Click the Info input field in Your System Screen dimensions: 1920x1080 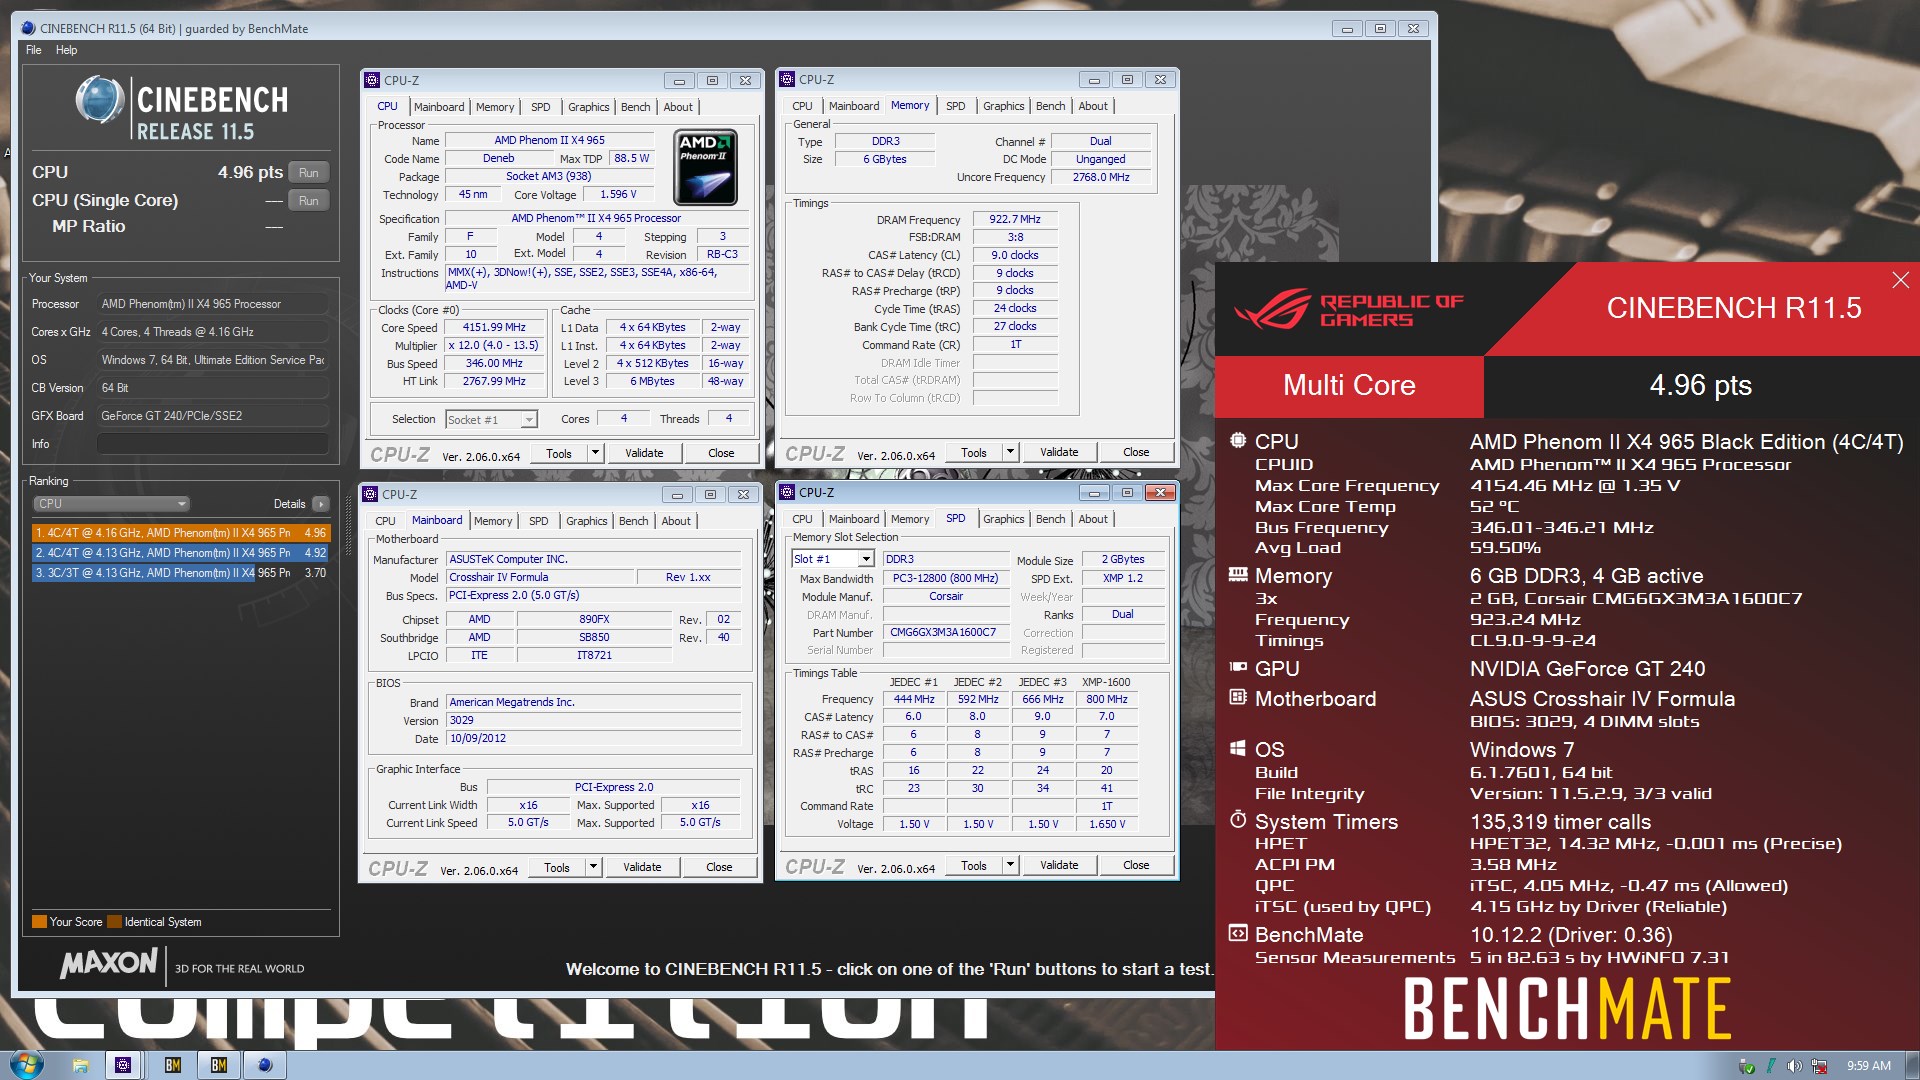(x=213, y=444)
